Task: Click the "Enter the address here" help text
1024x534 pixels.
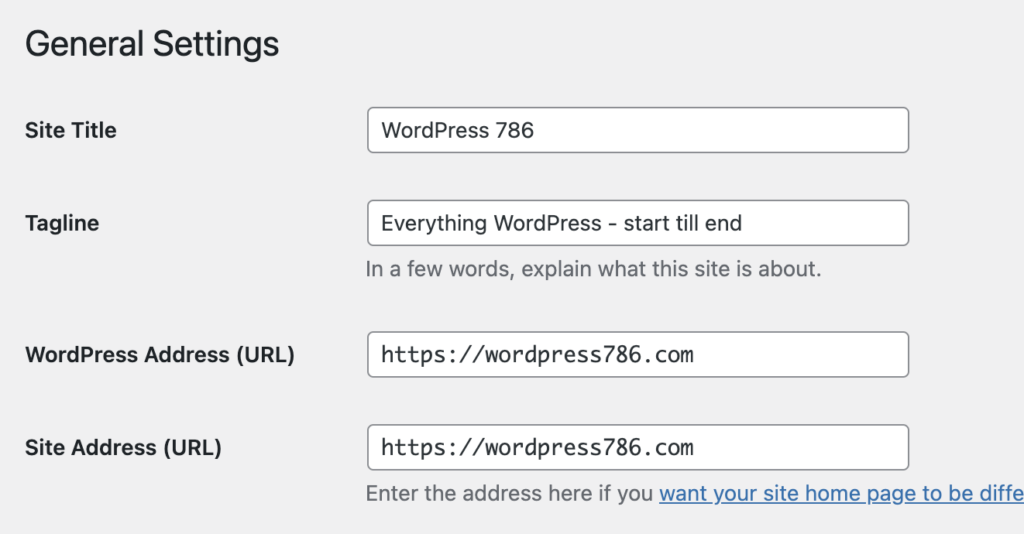Action: [x=509, y=494]
